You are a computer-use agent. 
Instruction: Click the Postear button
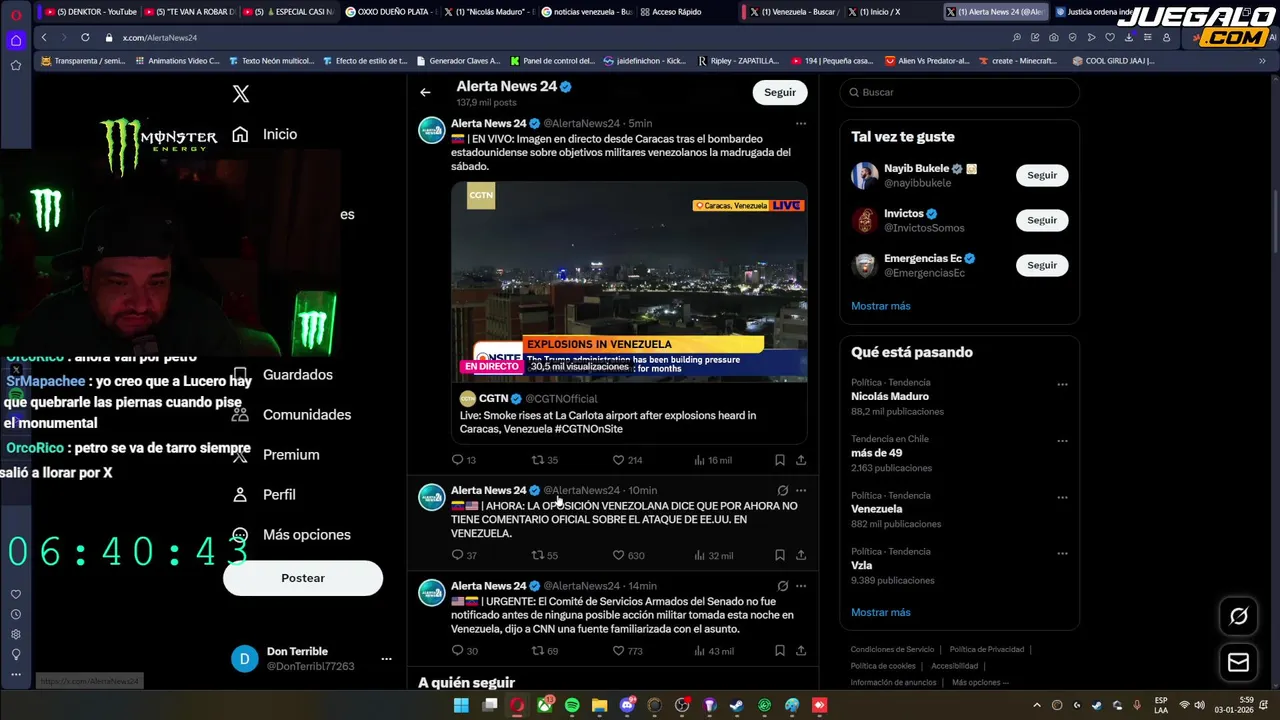303,578
